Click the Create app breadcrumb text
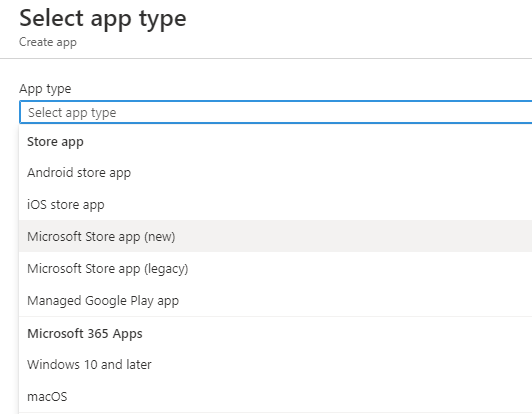Screen dimensions: 532x414 (48, 42)
